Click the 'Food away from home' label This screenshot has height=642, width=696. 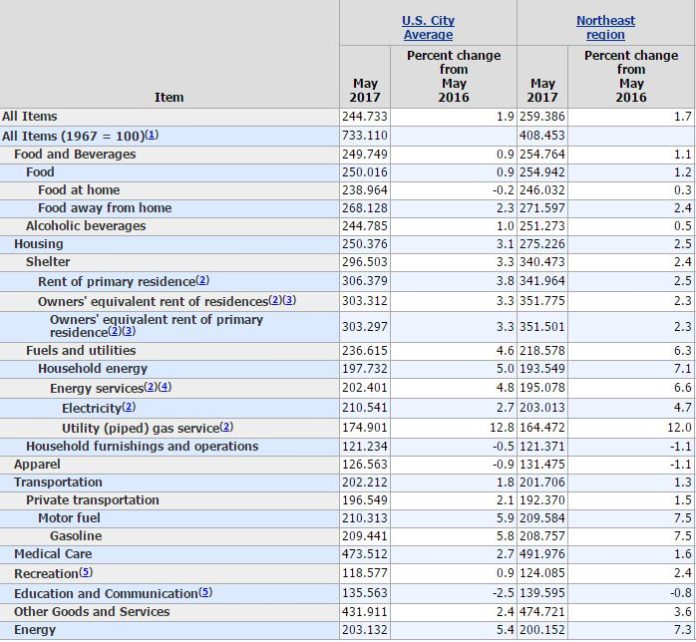[104, 208]
